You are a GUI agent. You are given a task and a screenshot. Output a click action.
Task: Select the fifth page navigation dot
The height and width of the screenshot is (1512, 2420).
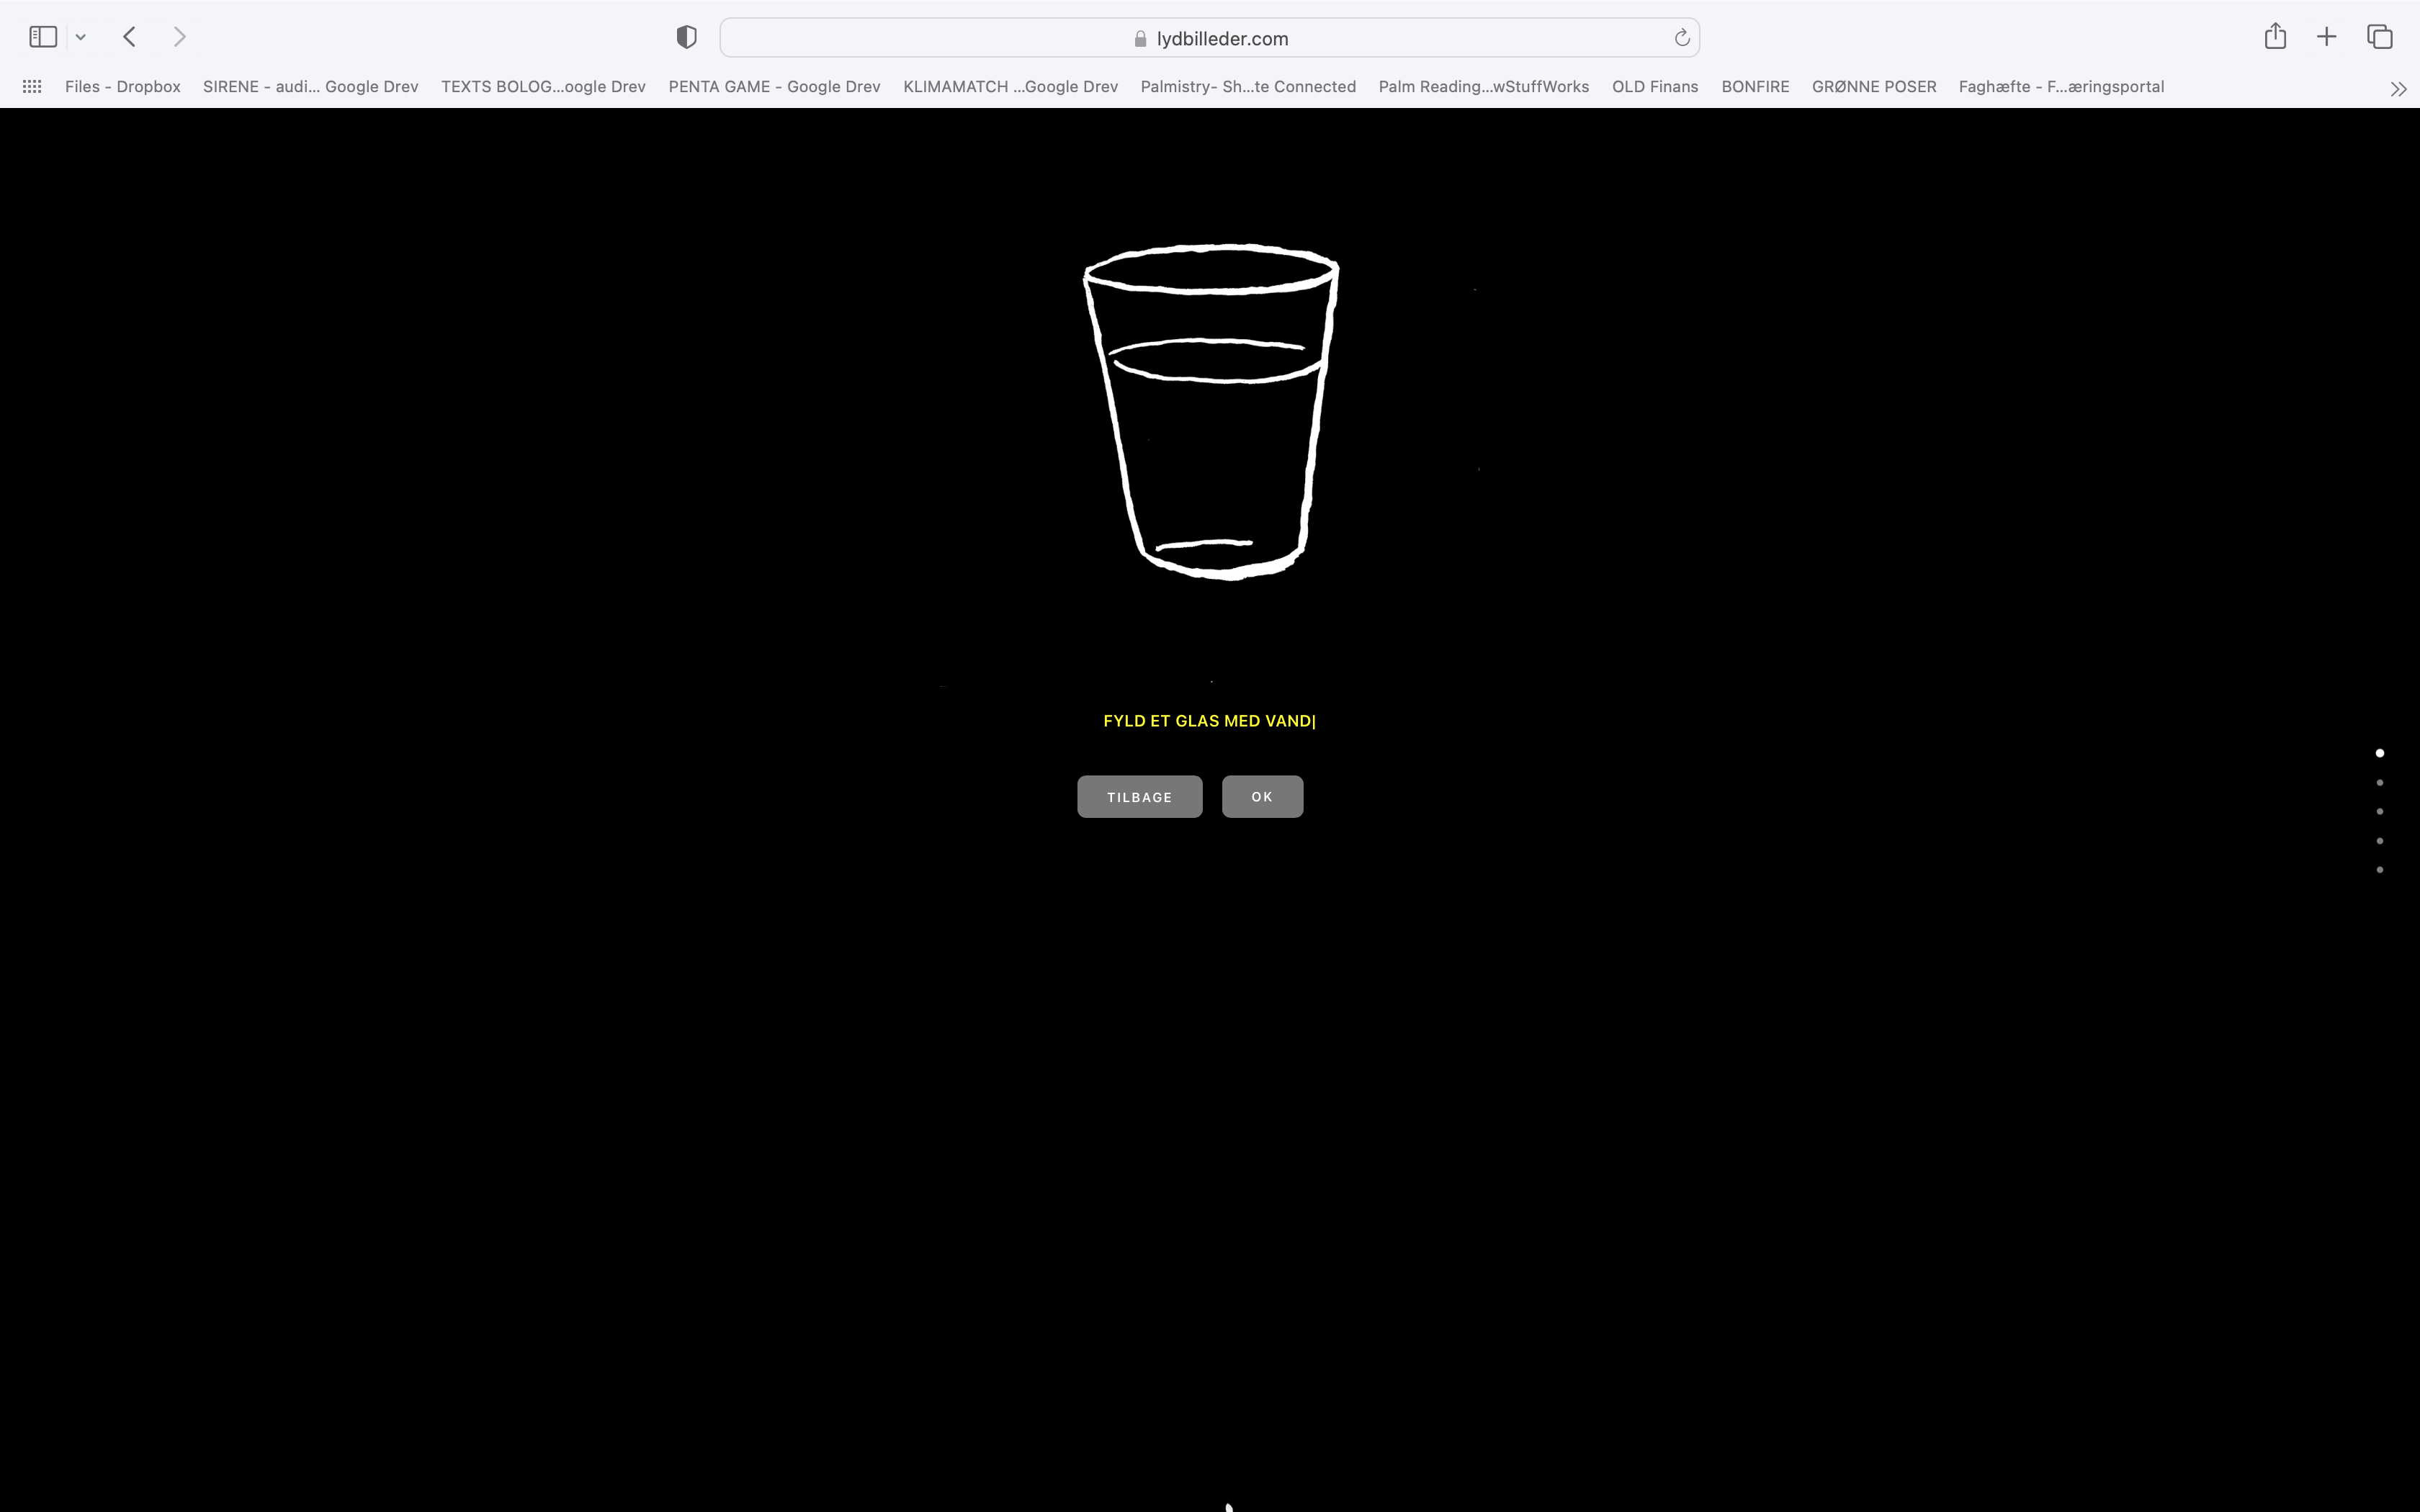[x=2380, y=870]
